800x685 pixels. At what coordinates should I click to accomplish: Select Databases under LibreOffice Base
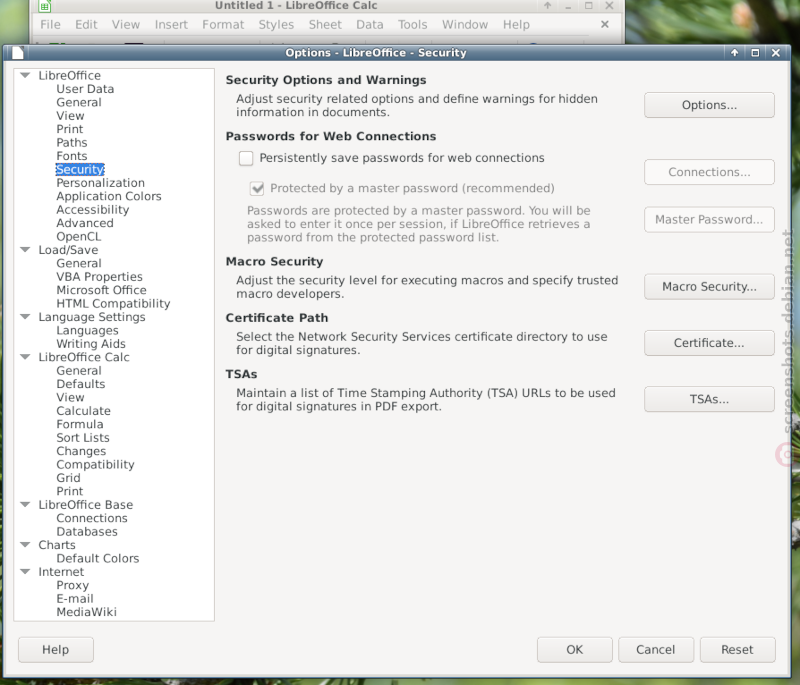(x=87, y=531)
